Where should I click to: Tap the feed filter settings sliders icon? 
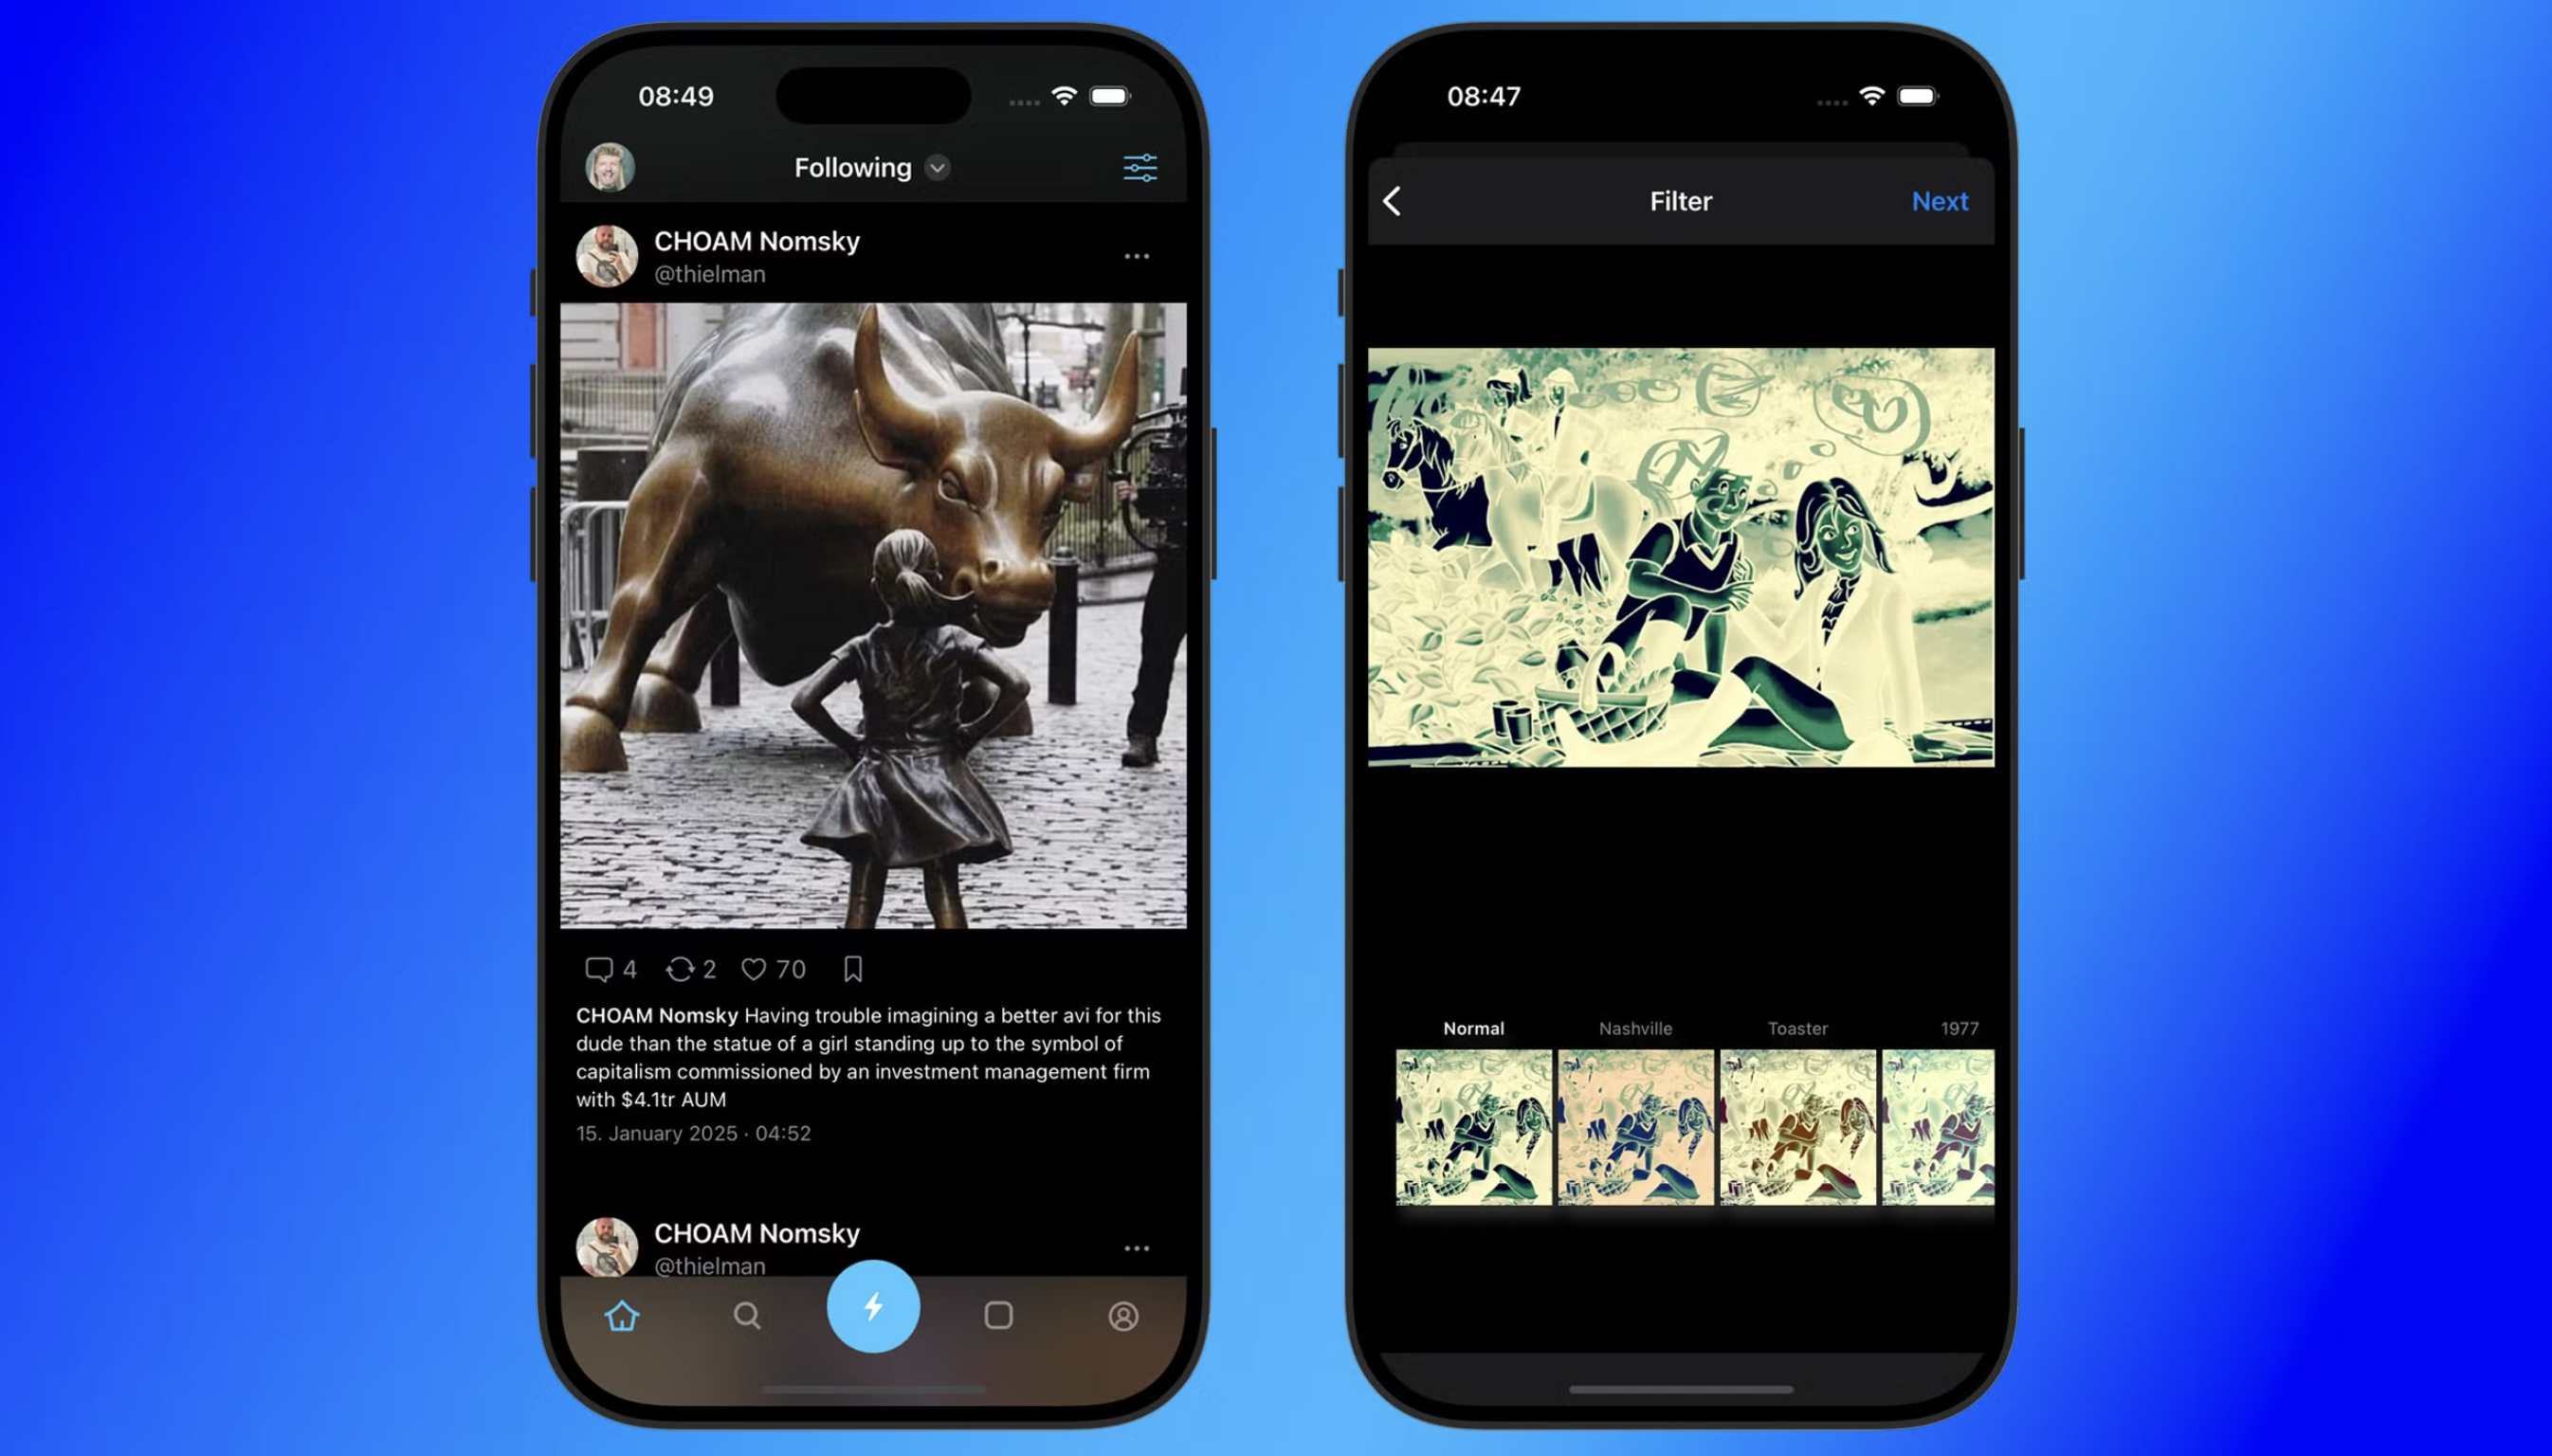1139,168
